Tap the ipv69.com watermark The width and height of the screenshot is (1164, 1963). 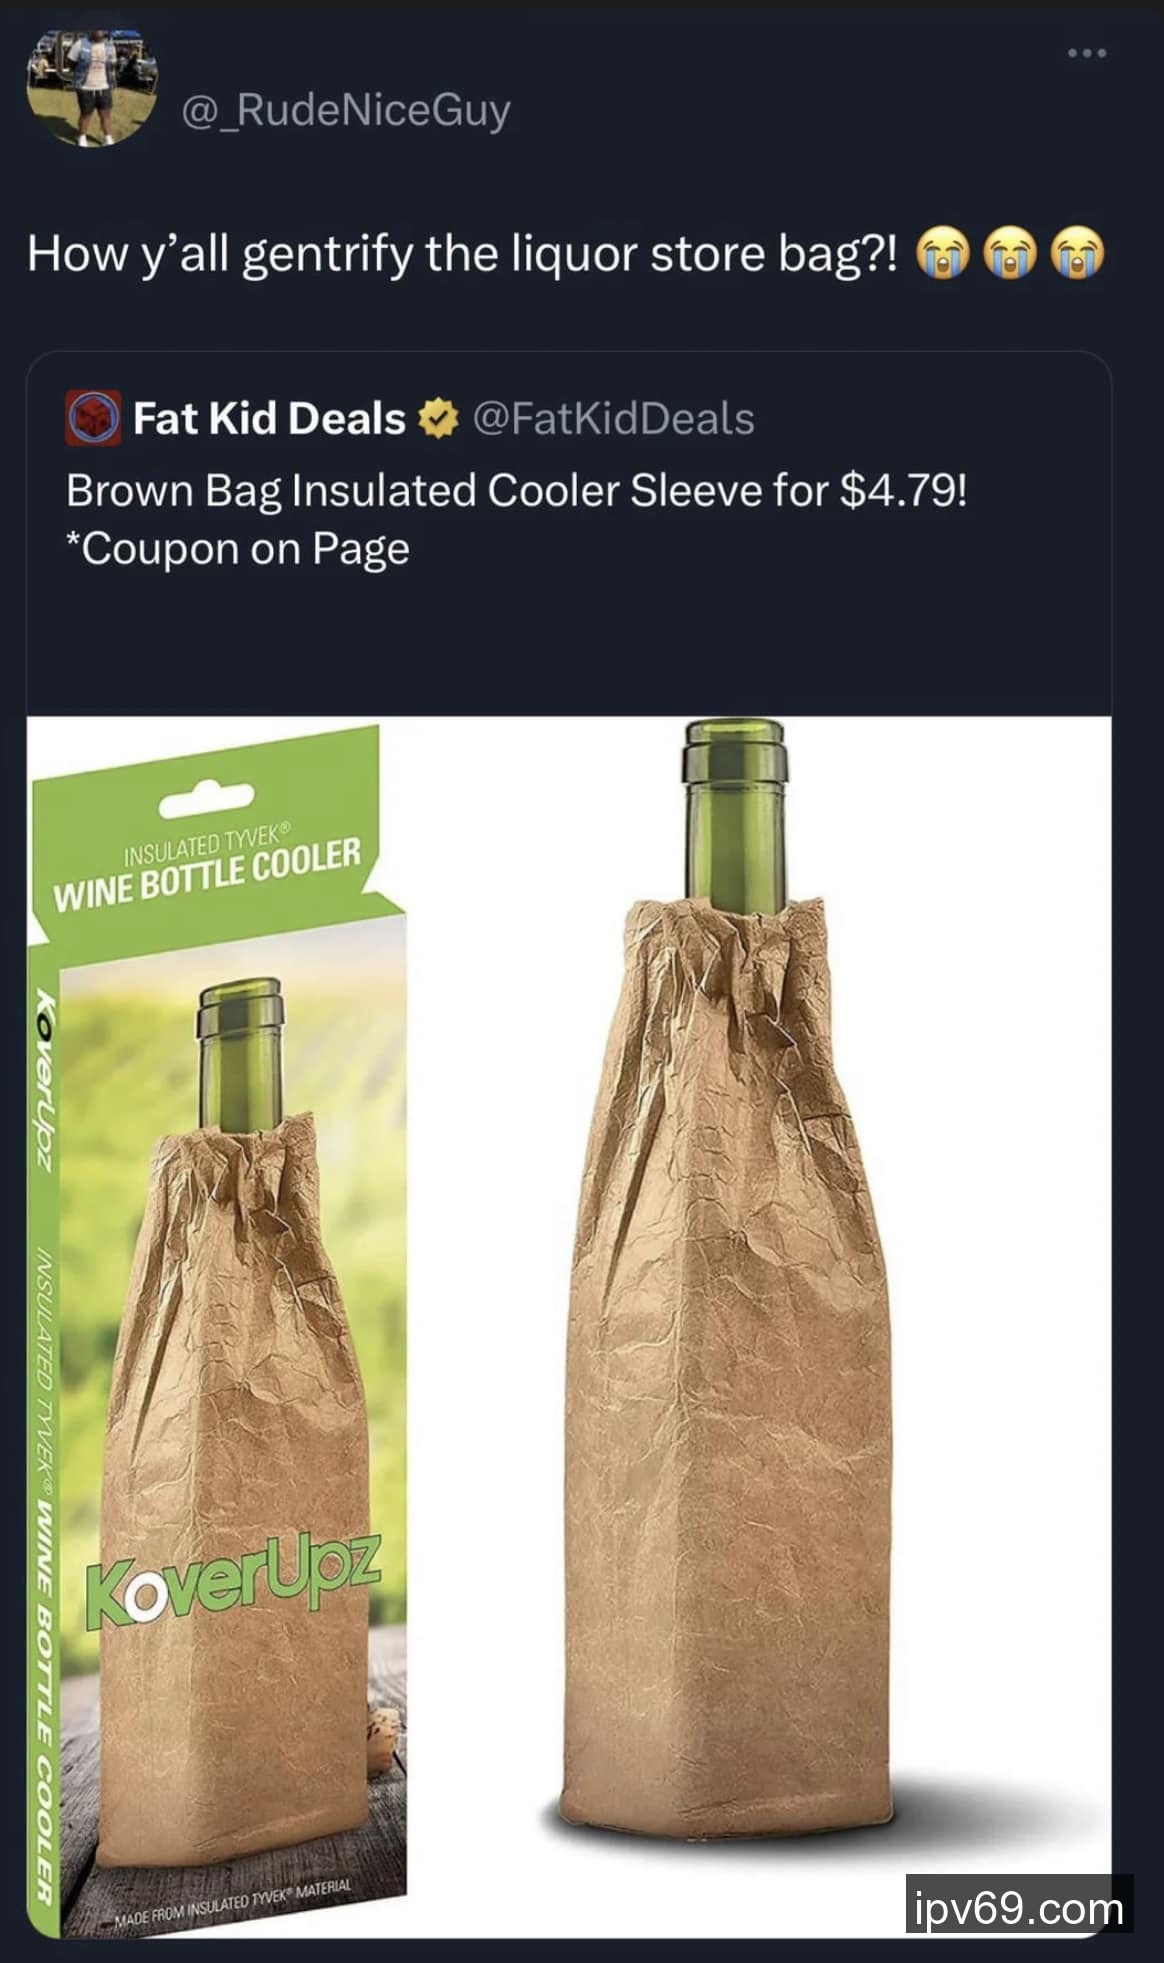(1019, 1909)
